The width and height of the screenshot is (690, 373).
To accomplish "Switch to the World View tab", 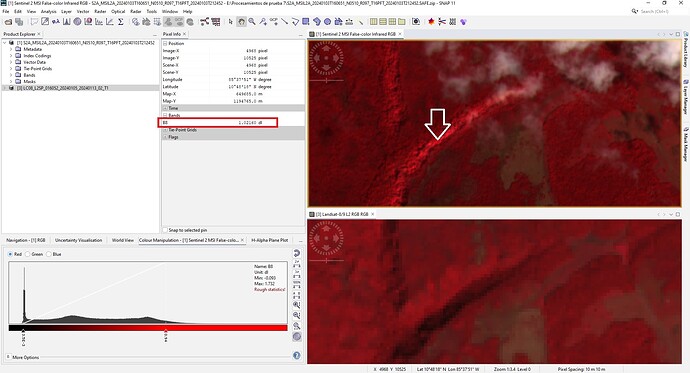I will [123, 240].
